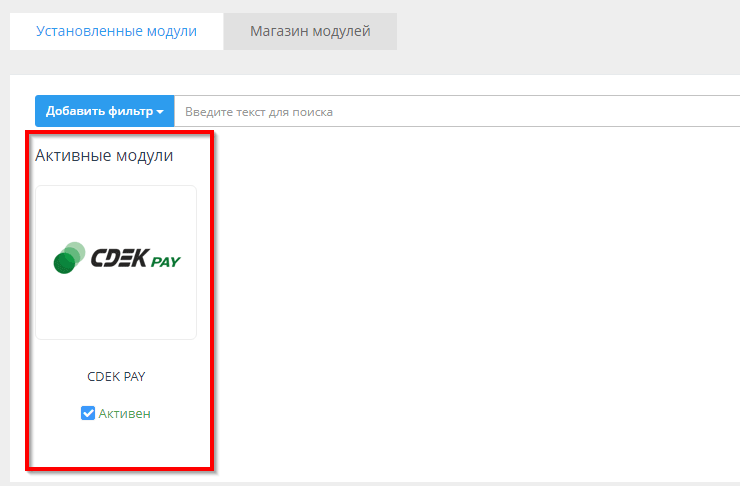
Task: Open the CDEK PAY module logo thumbnail
Action: pos(116,262)
